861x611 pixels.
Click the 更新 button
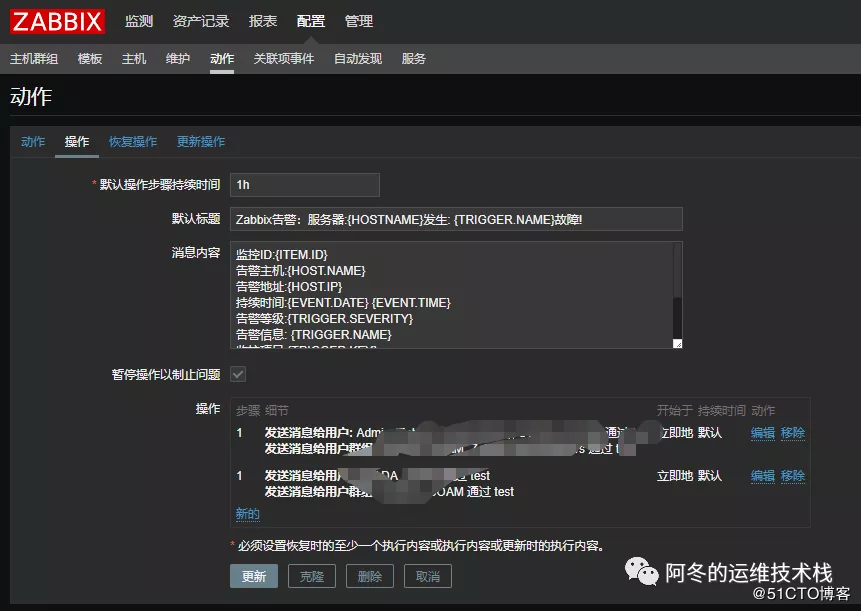(254, 576)
